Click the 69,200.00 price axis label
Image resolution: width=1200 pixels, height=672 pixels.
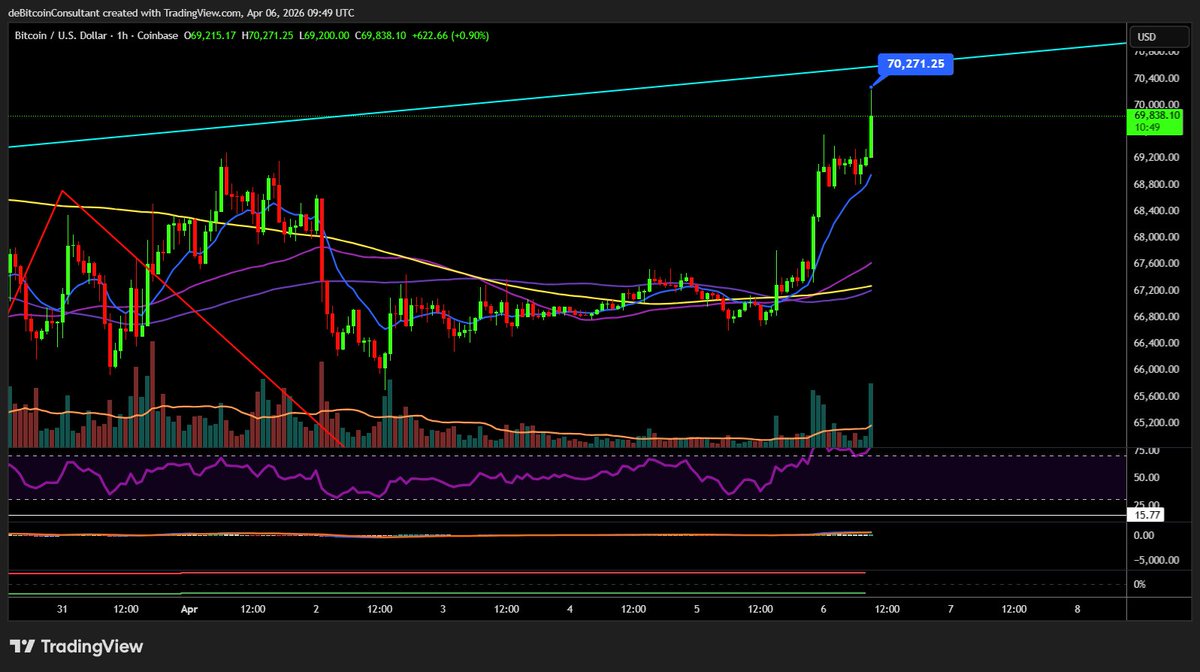coord(1155,158)
